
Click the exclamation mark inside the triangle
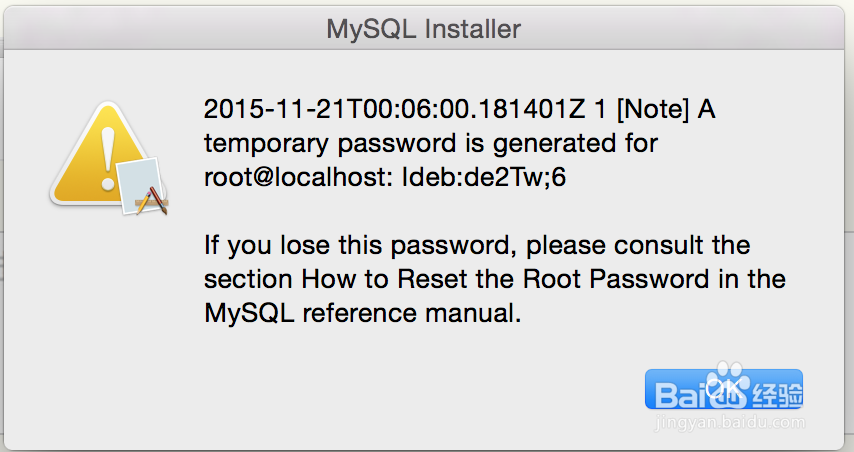click(108, 159)
